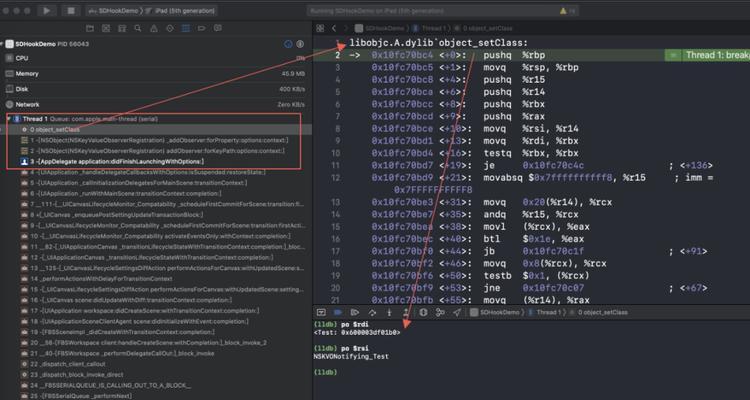Select frame 2 addObserver:forKeyPath:options:context:
Screen dimensions: 750x400
coord(156,151)
